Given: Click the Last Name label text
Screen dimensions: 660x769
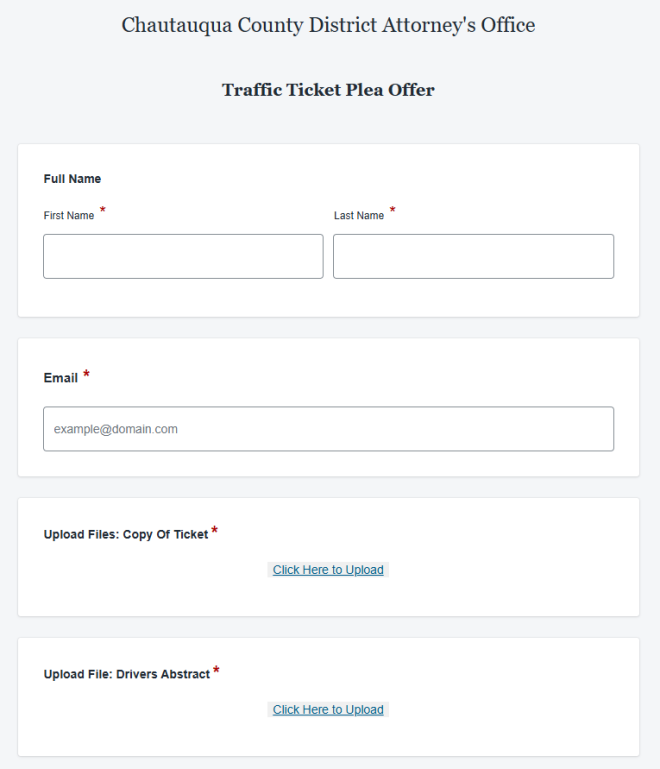Looking at the screenshot, I should [359, 215].
